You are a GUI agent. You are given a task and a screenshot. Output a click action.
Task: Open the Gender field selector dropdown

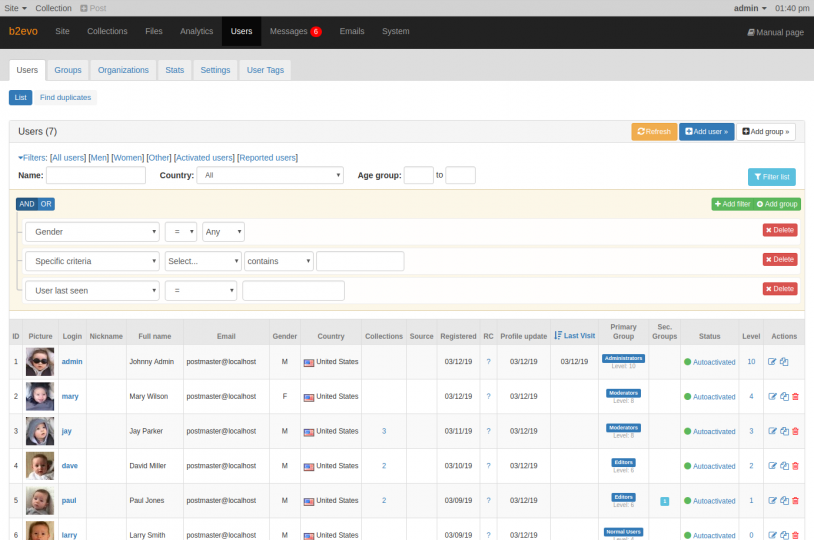(x=92, y=232)
